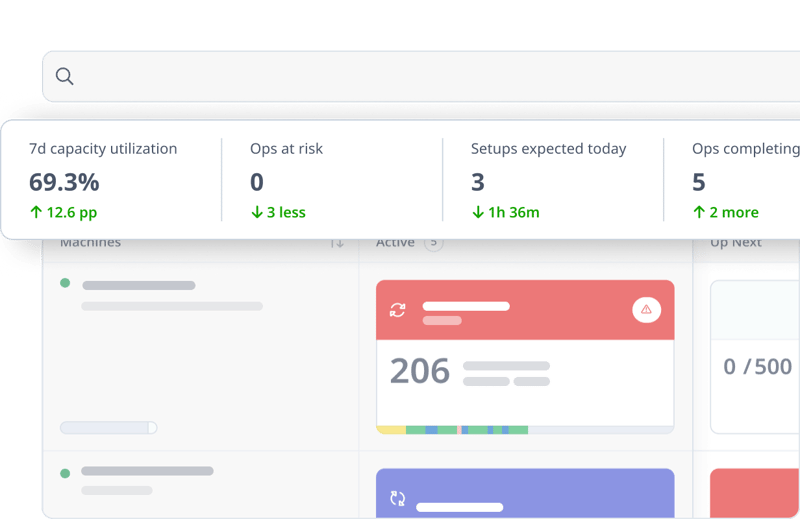The width and height of the screenshot is (800, 519).
Task: Open the red Up Next job card
Action: point(755,493)
